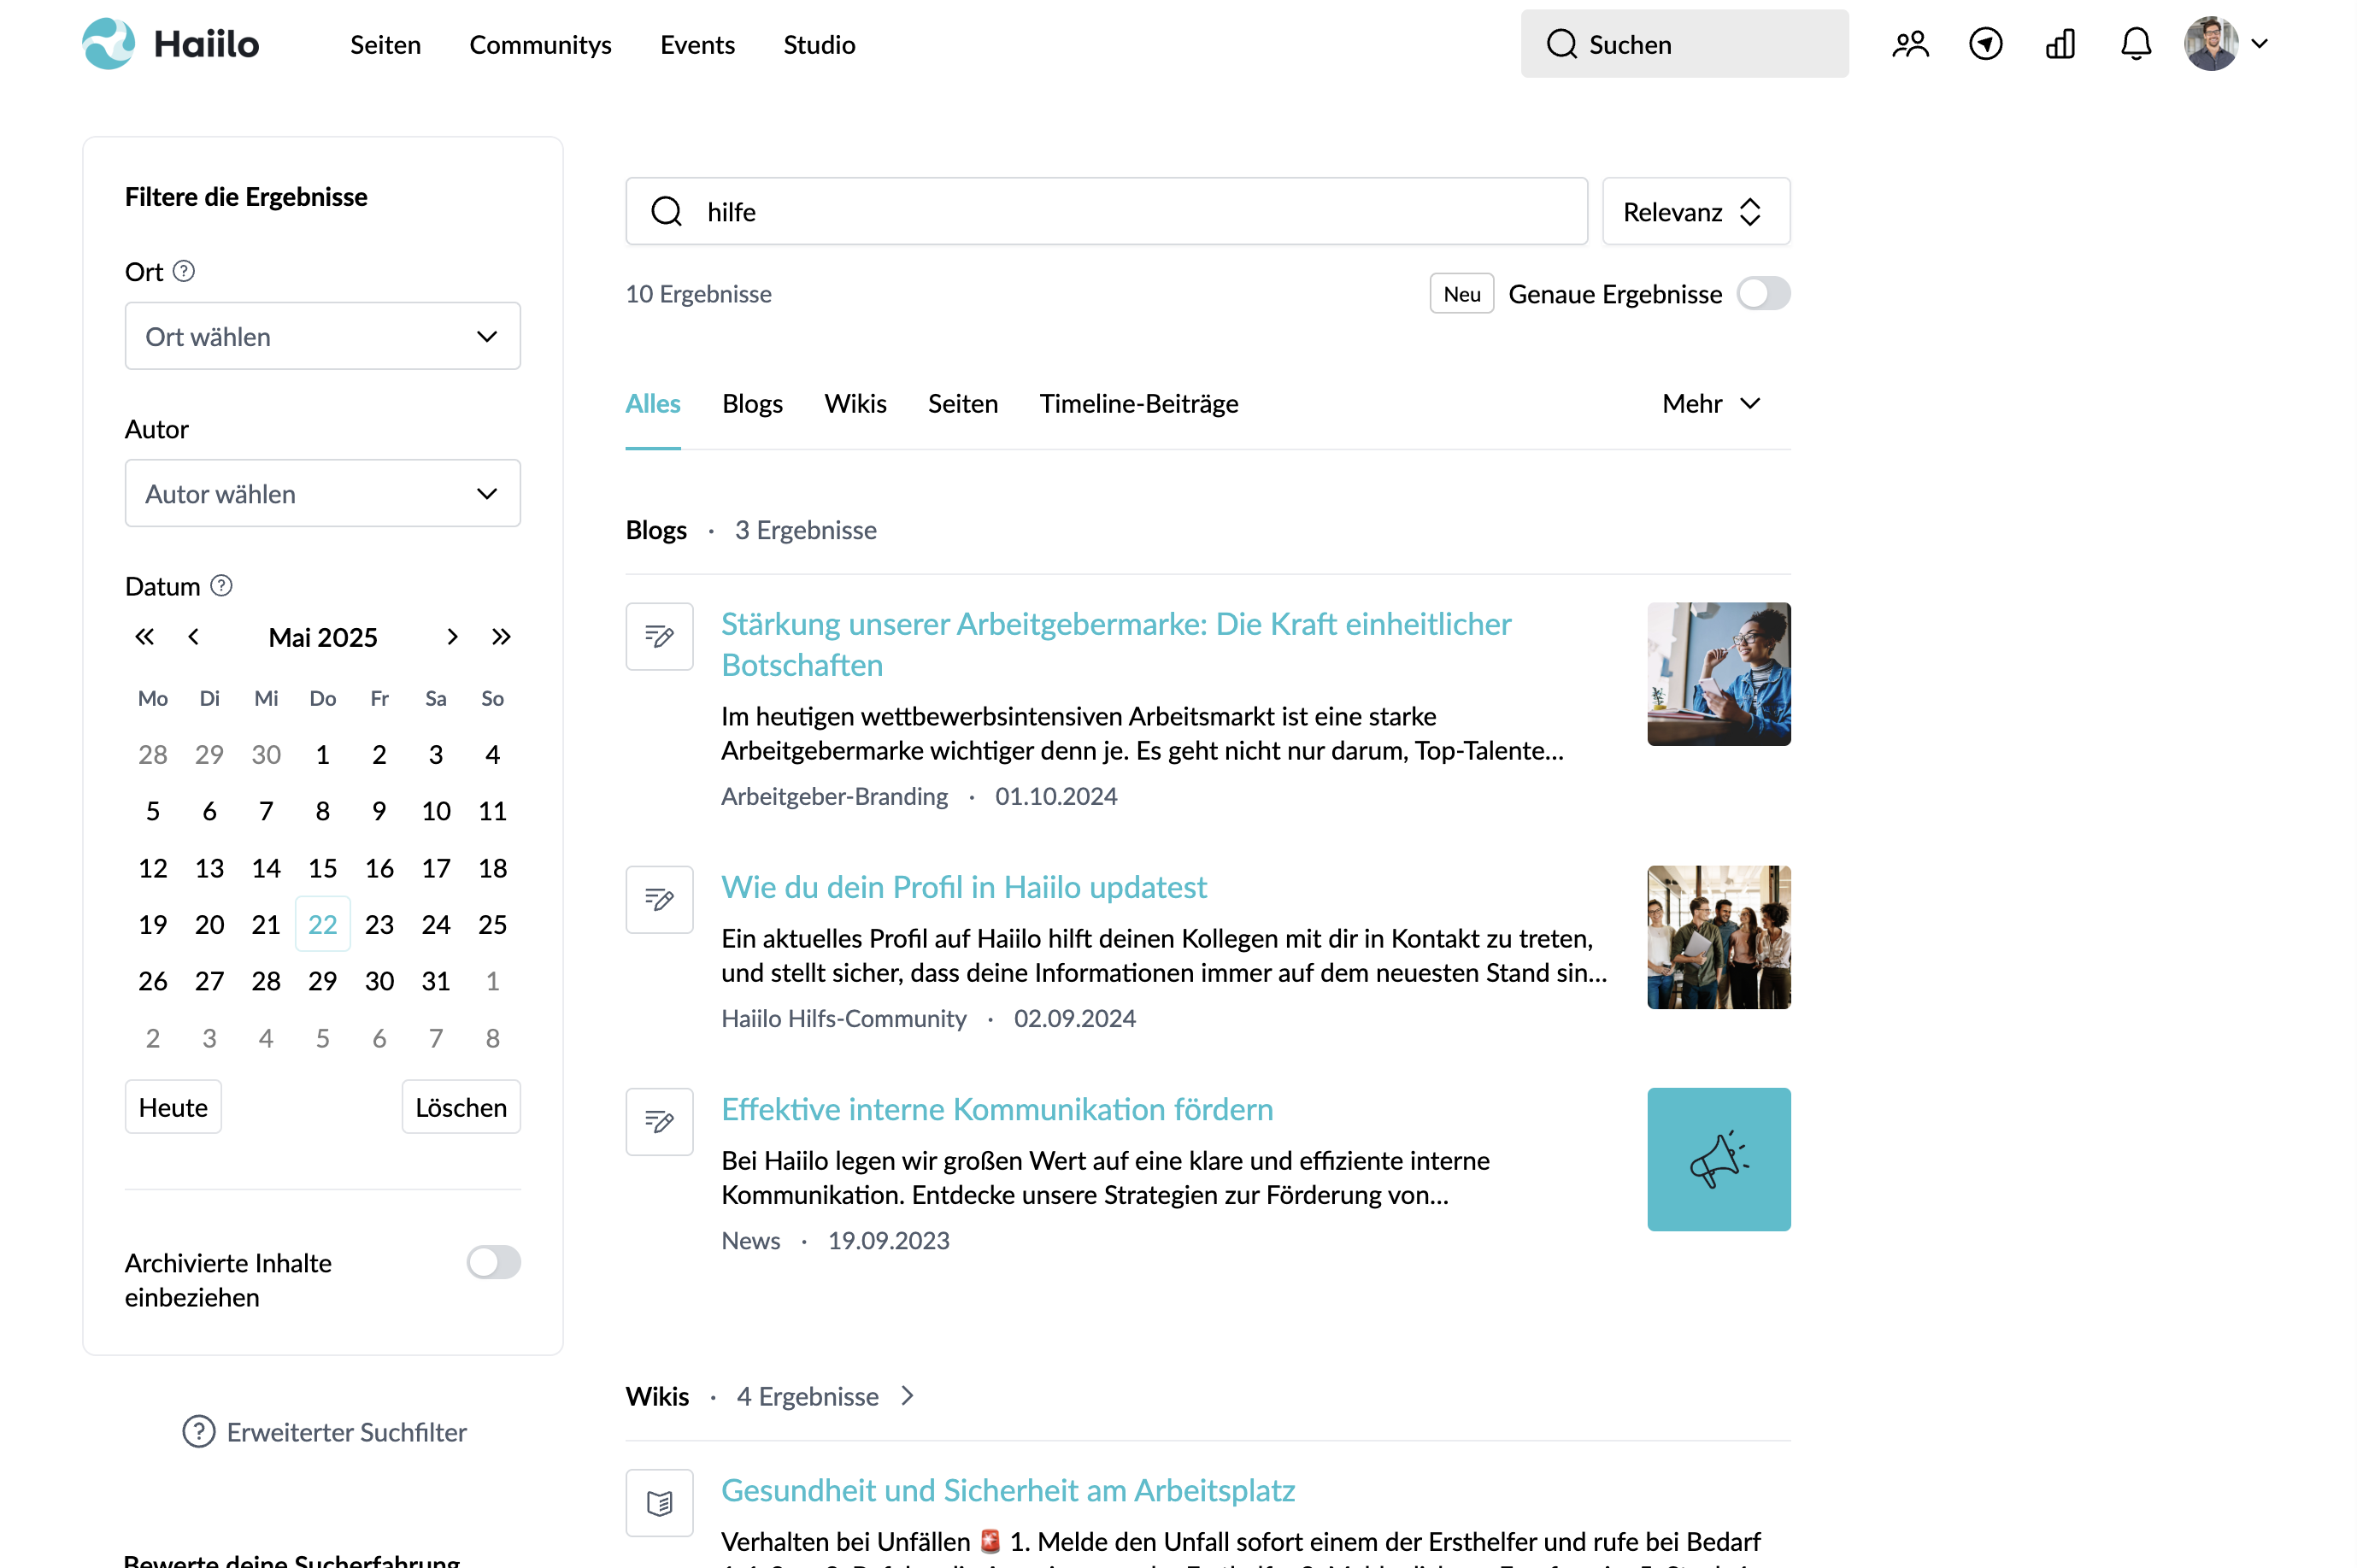Open the notifications bell
The width and height of the screenshot is (2357, 1568).
[x=2136, y=44]
